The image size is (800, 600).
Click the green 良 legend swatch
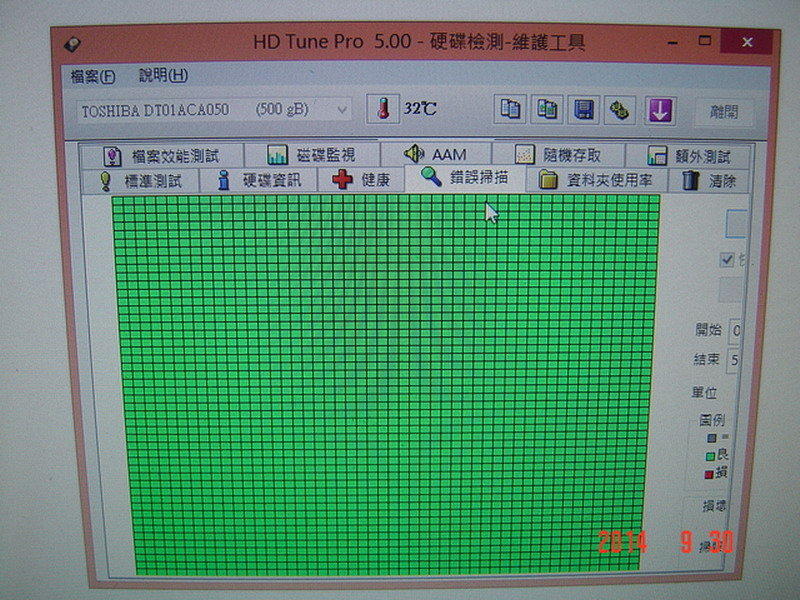[x=710, y=456]
